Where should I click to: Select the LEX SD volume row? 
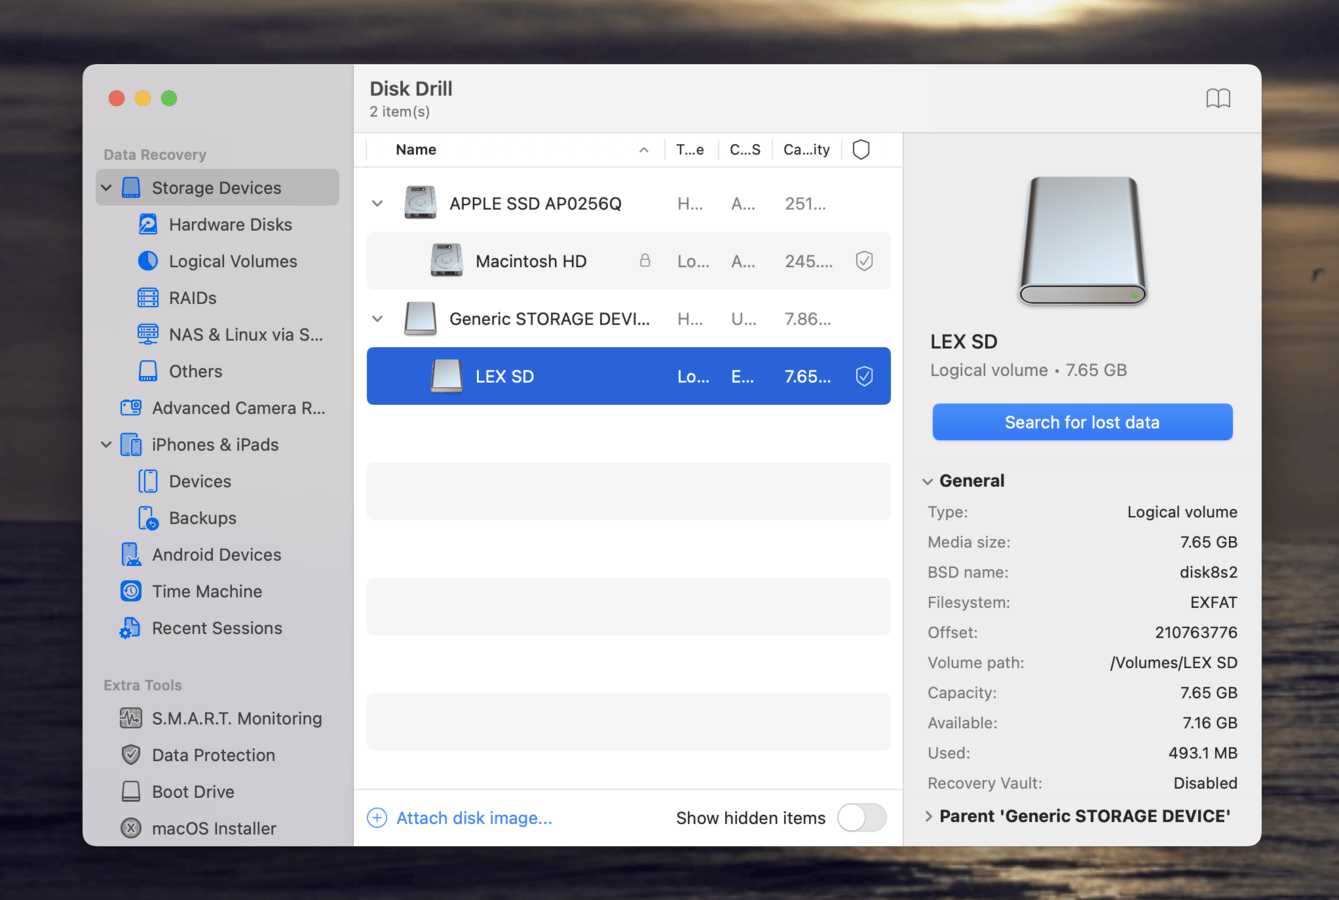(628, 376)
